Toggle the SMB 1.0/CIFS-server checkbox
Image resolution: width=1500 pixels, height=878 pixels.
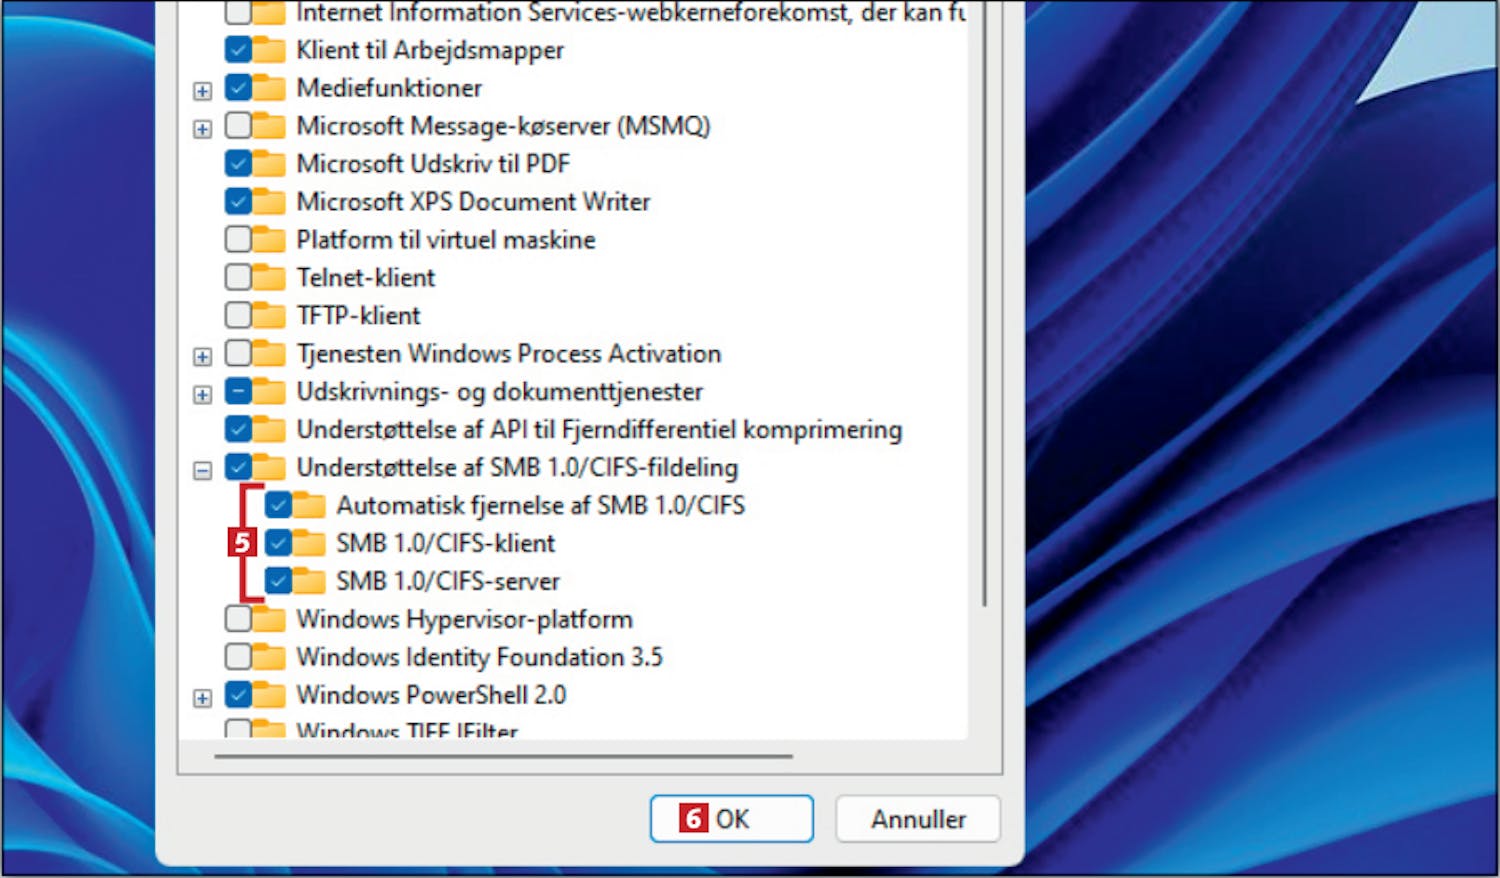278,581
